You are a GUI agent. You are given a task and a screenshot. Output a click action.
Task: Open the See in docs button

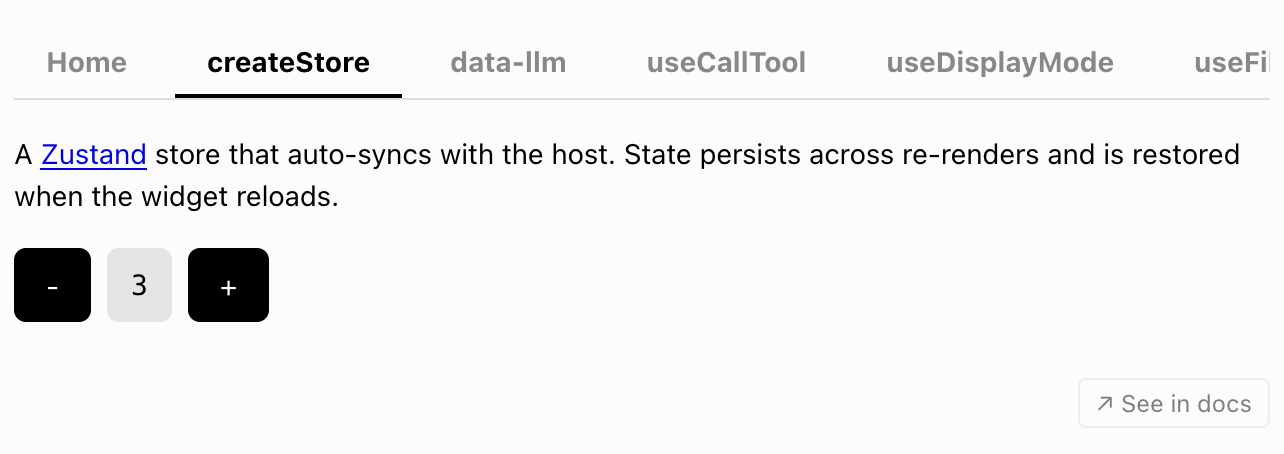1174,404
